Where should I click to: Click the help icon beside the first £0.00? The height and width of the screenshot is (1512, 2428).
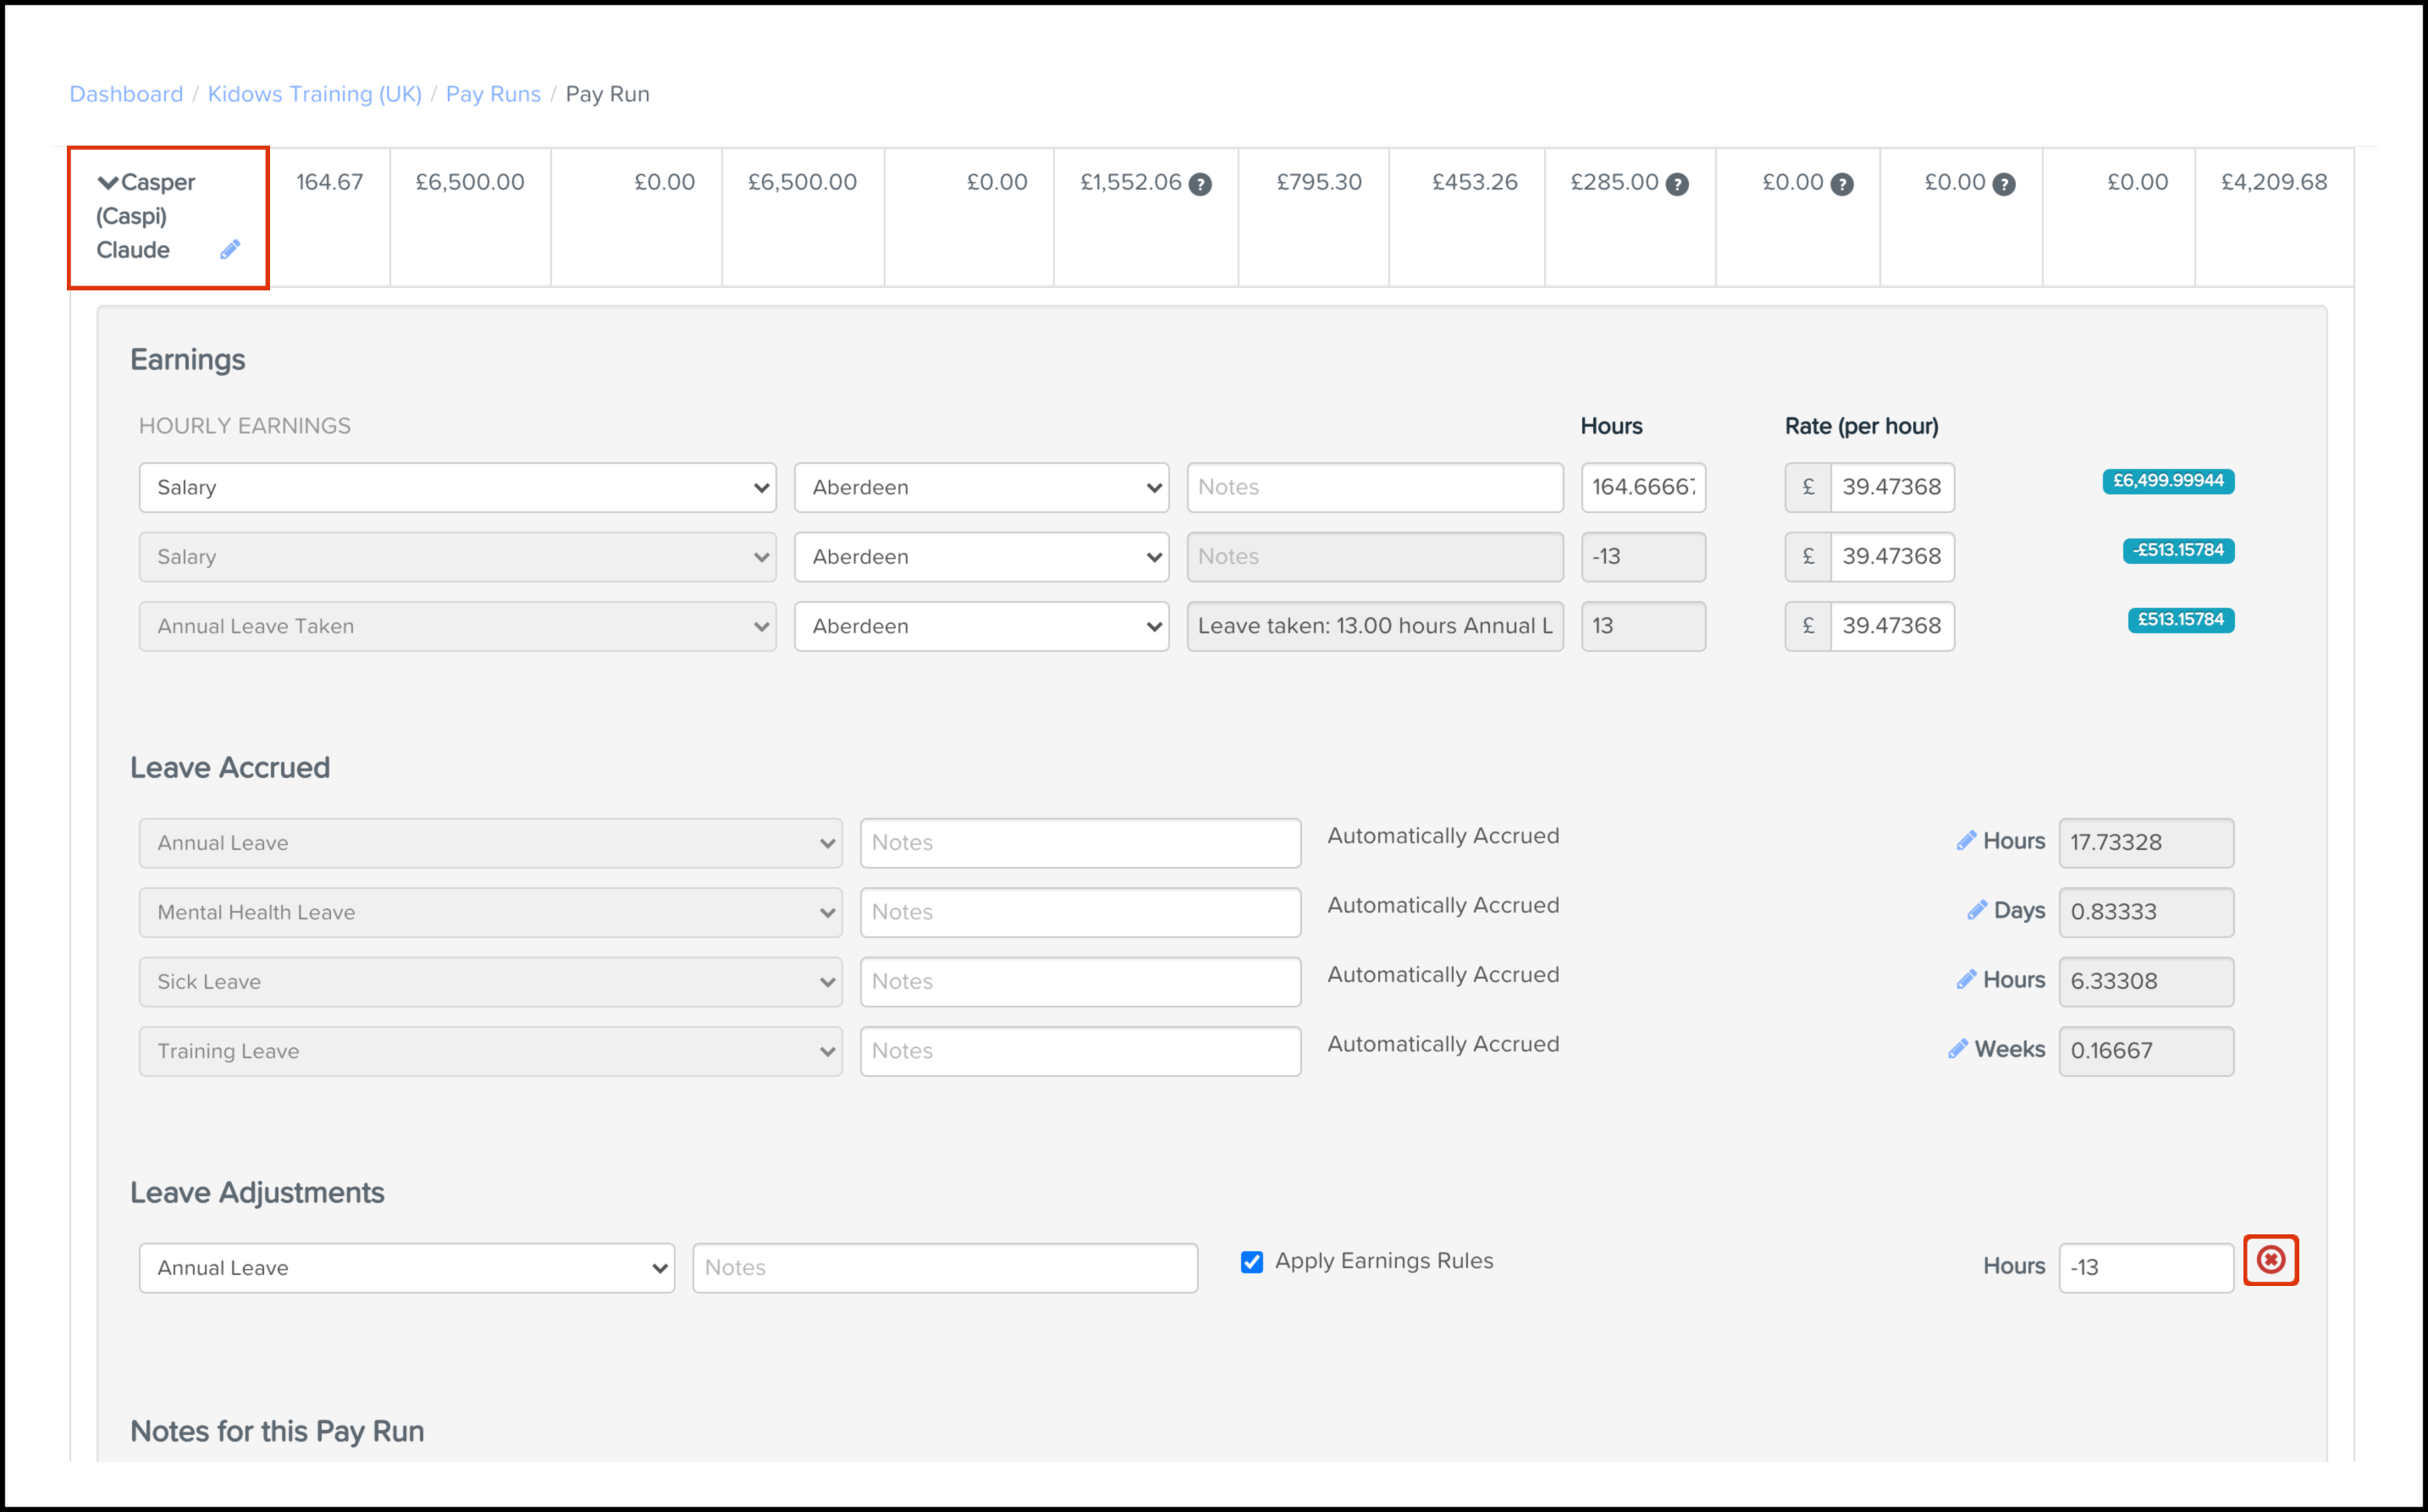[x=1841, y=184]
